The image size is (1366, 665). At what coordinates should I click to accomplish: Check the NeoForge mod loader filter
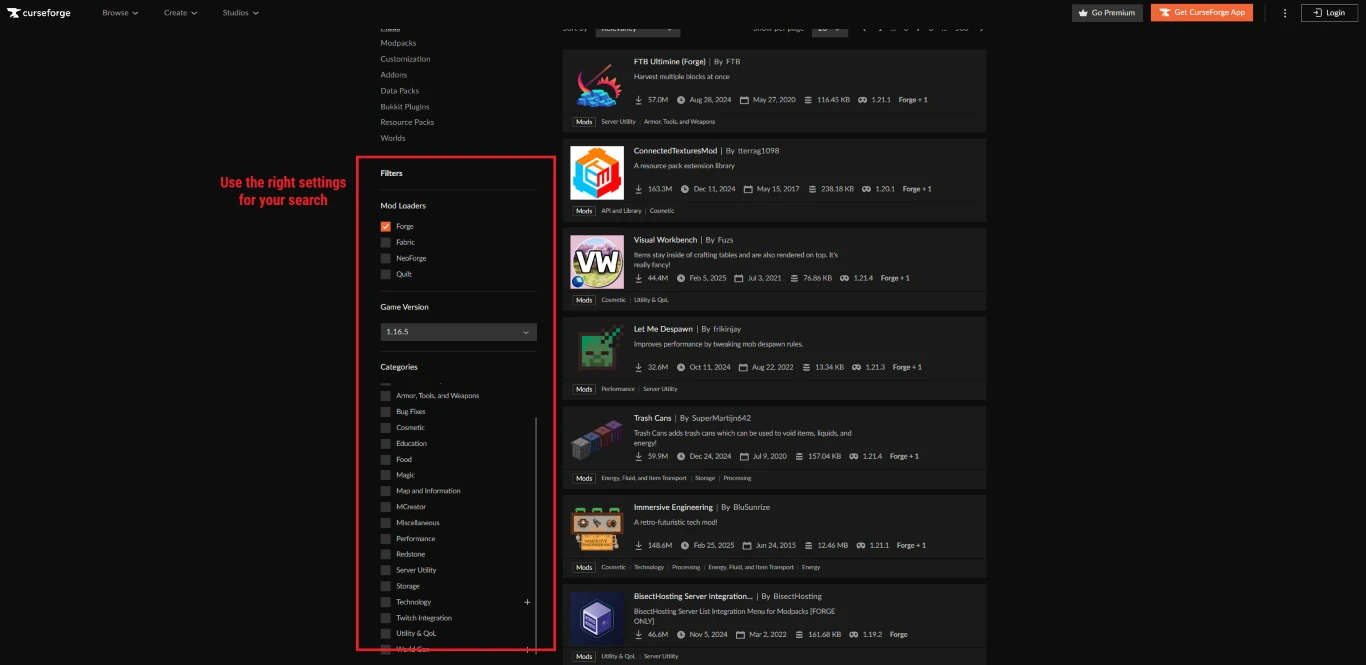click(x=386, y=258)
